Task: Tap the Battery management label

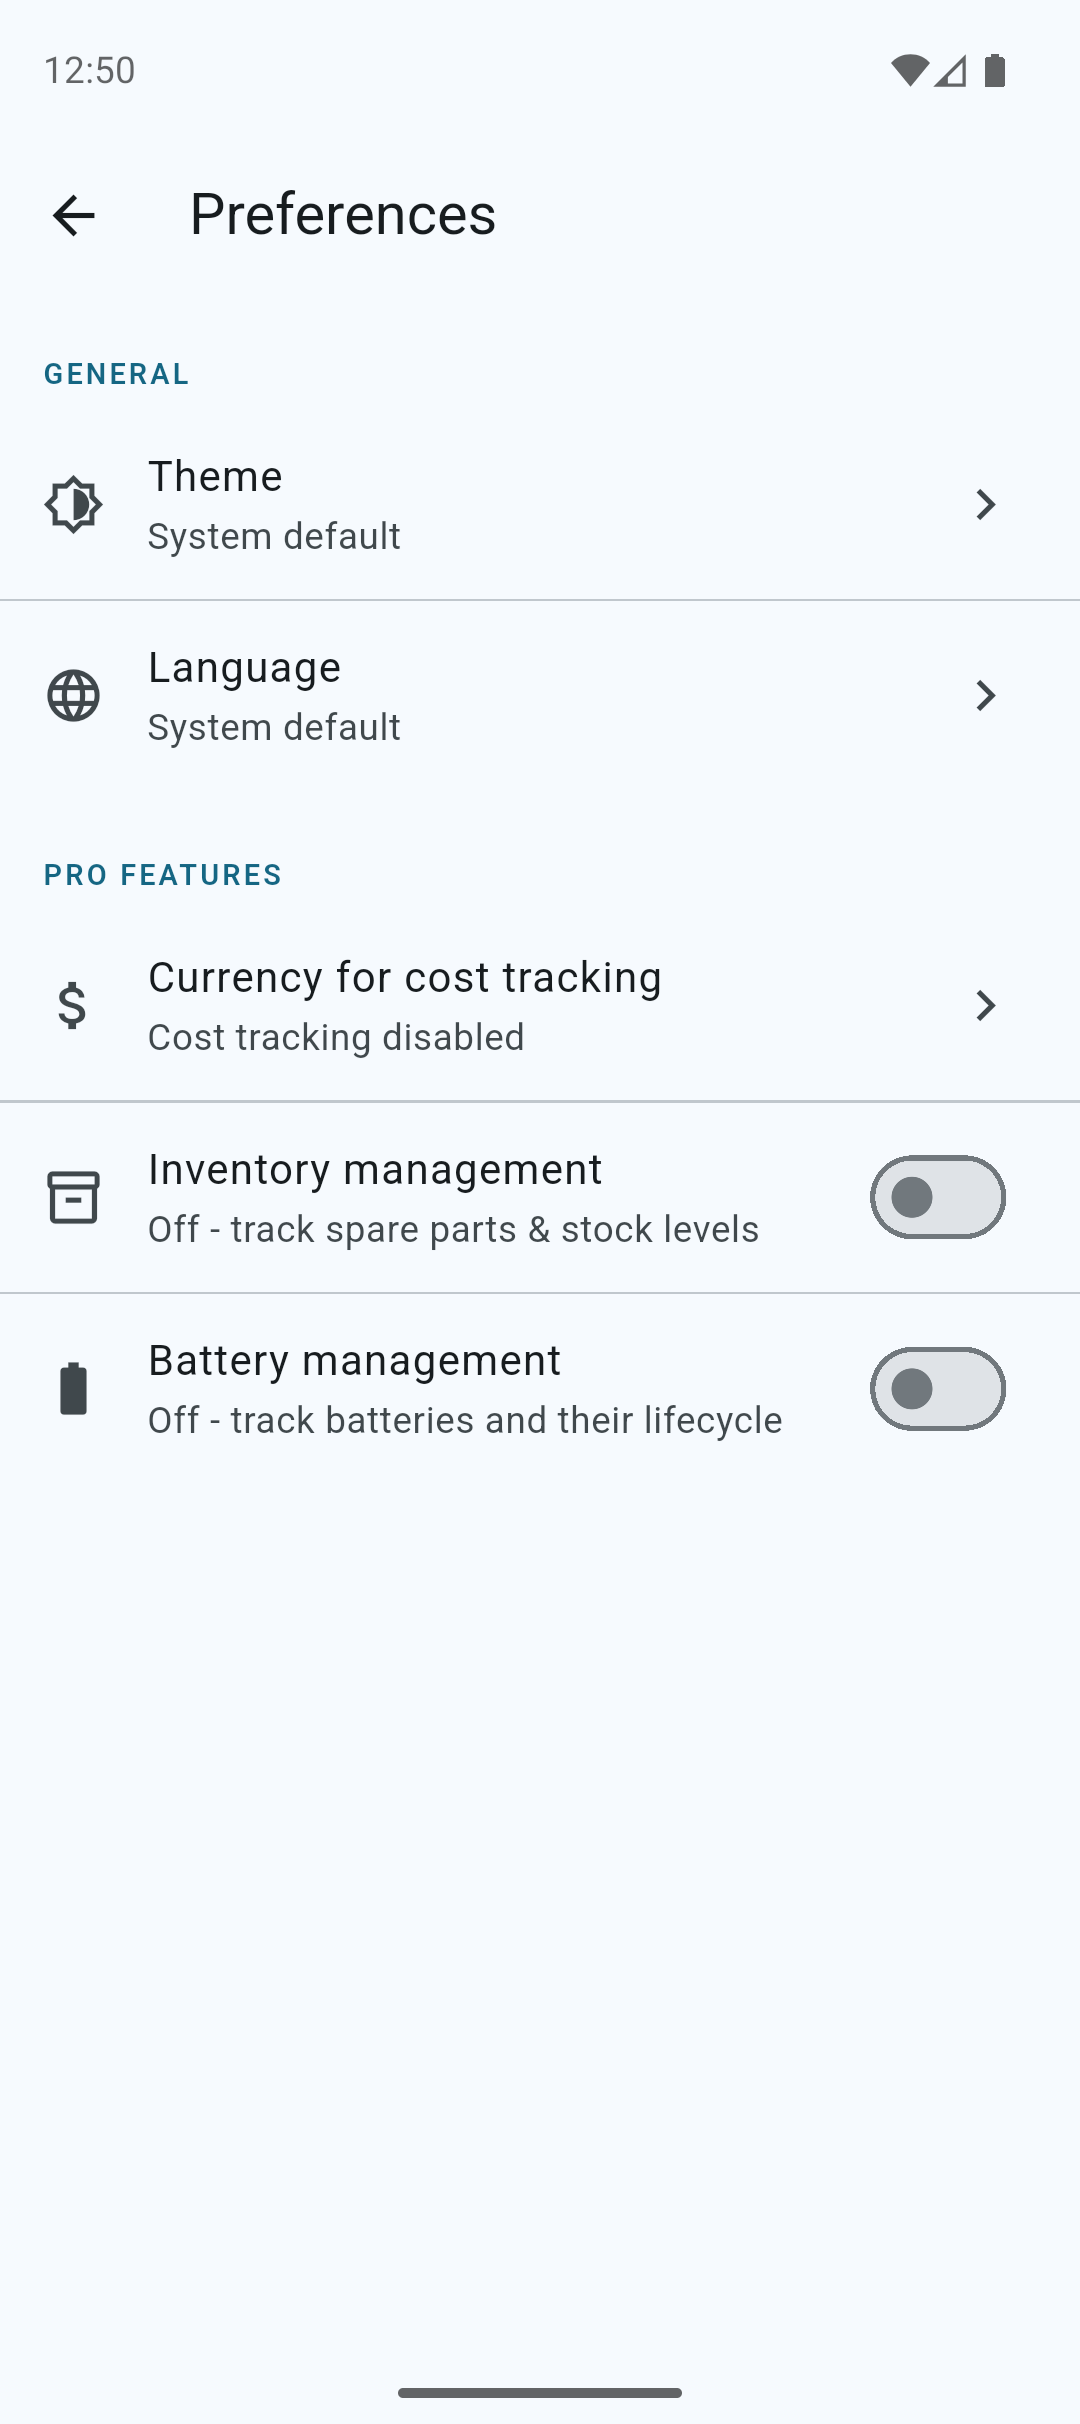Action: point(354,1361)
